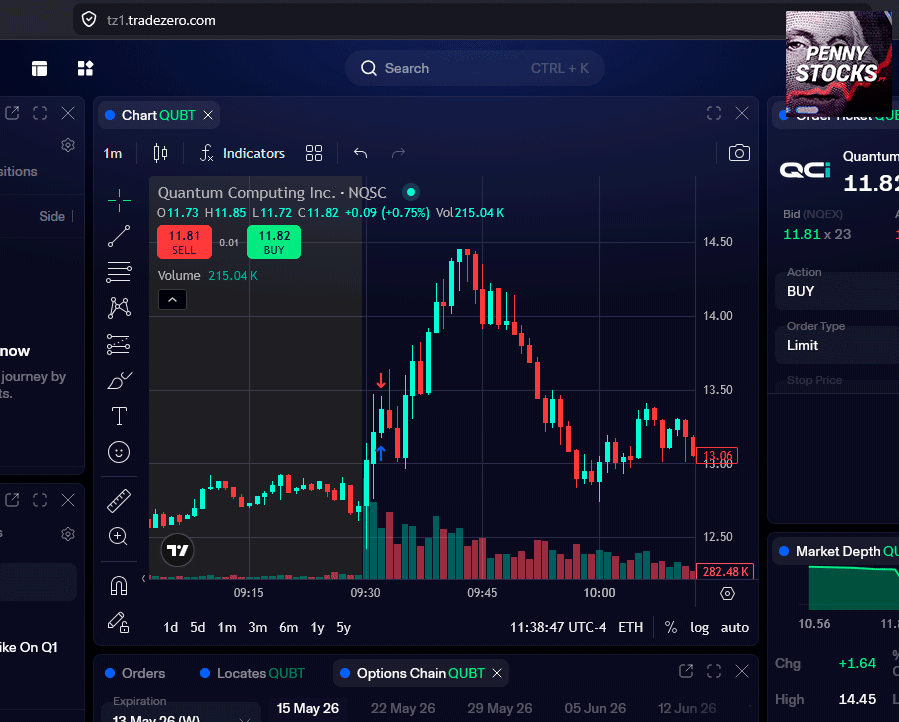Open settings gear in upper left panel
Screen dimensions: 899x722
(x=68, y=145)
